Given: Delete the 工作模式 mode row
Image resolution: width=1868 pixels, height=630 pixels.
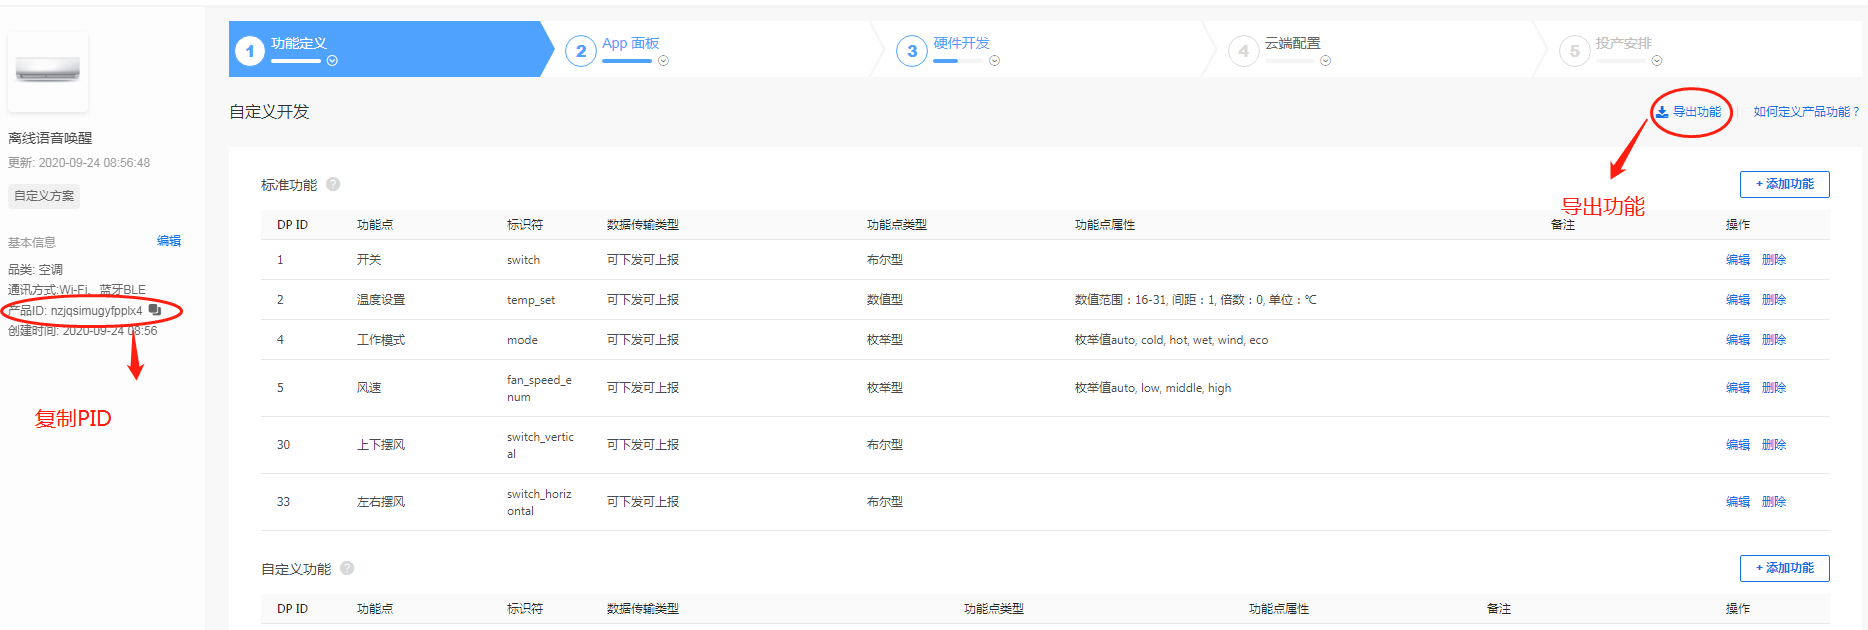Looking at the screenshot, I should coord(1774,340).
